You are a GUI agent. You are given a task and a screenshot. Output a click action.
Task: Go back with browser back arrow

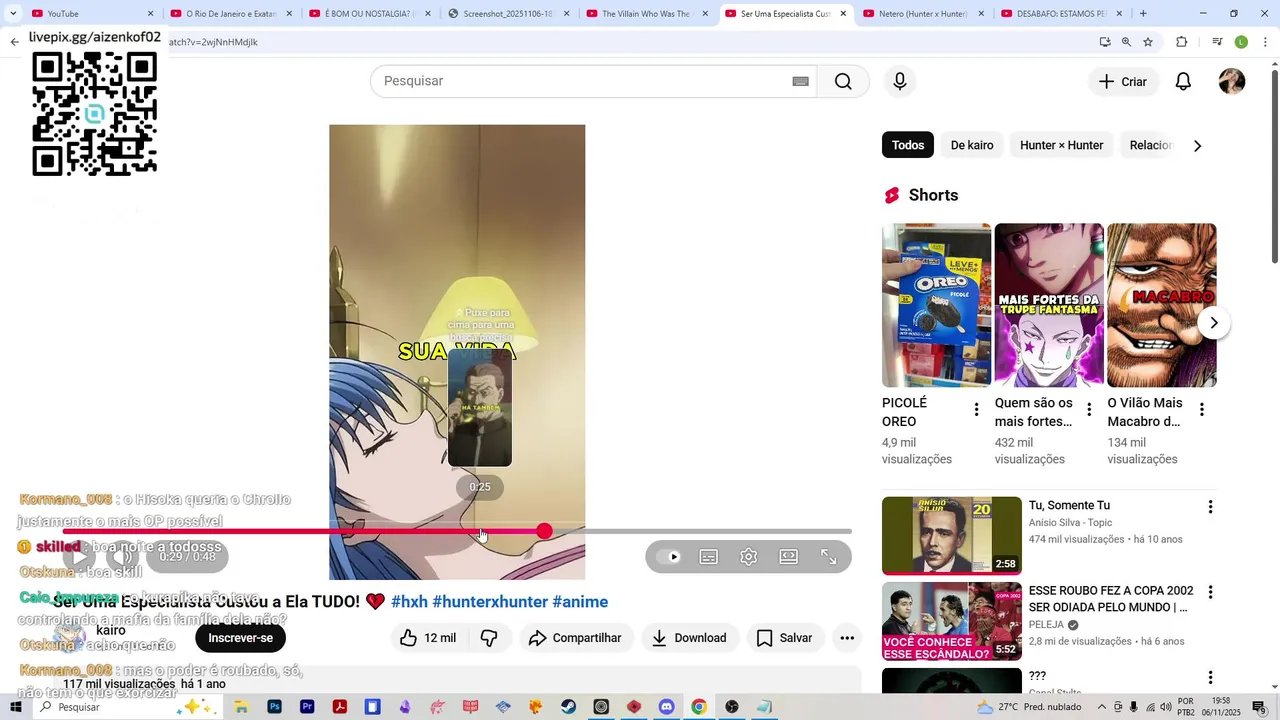[14, 42]
